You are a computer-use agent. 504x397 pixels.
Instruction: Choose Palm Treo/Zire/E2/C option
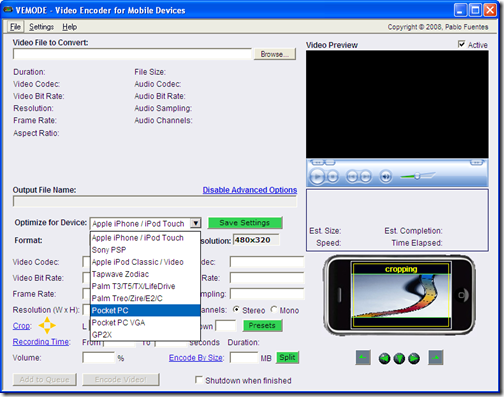[x=145, y=298]
